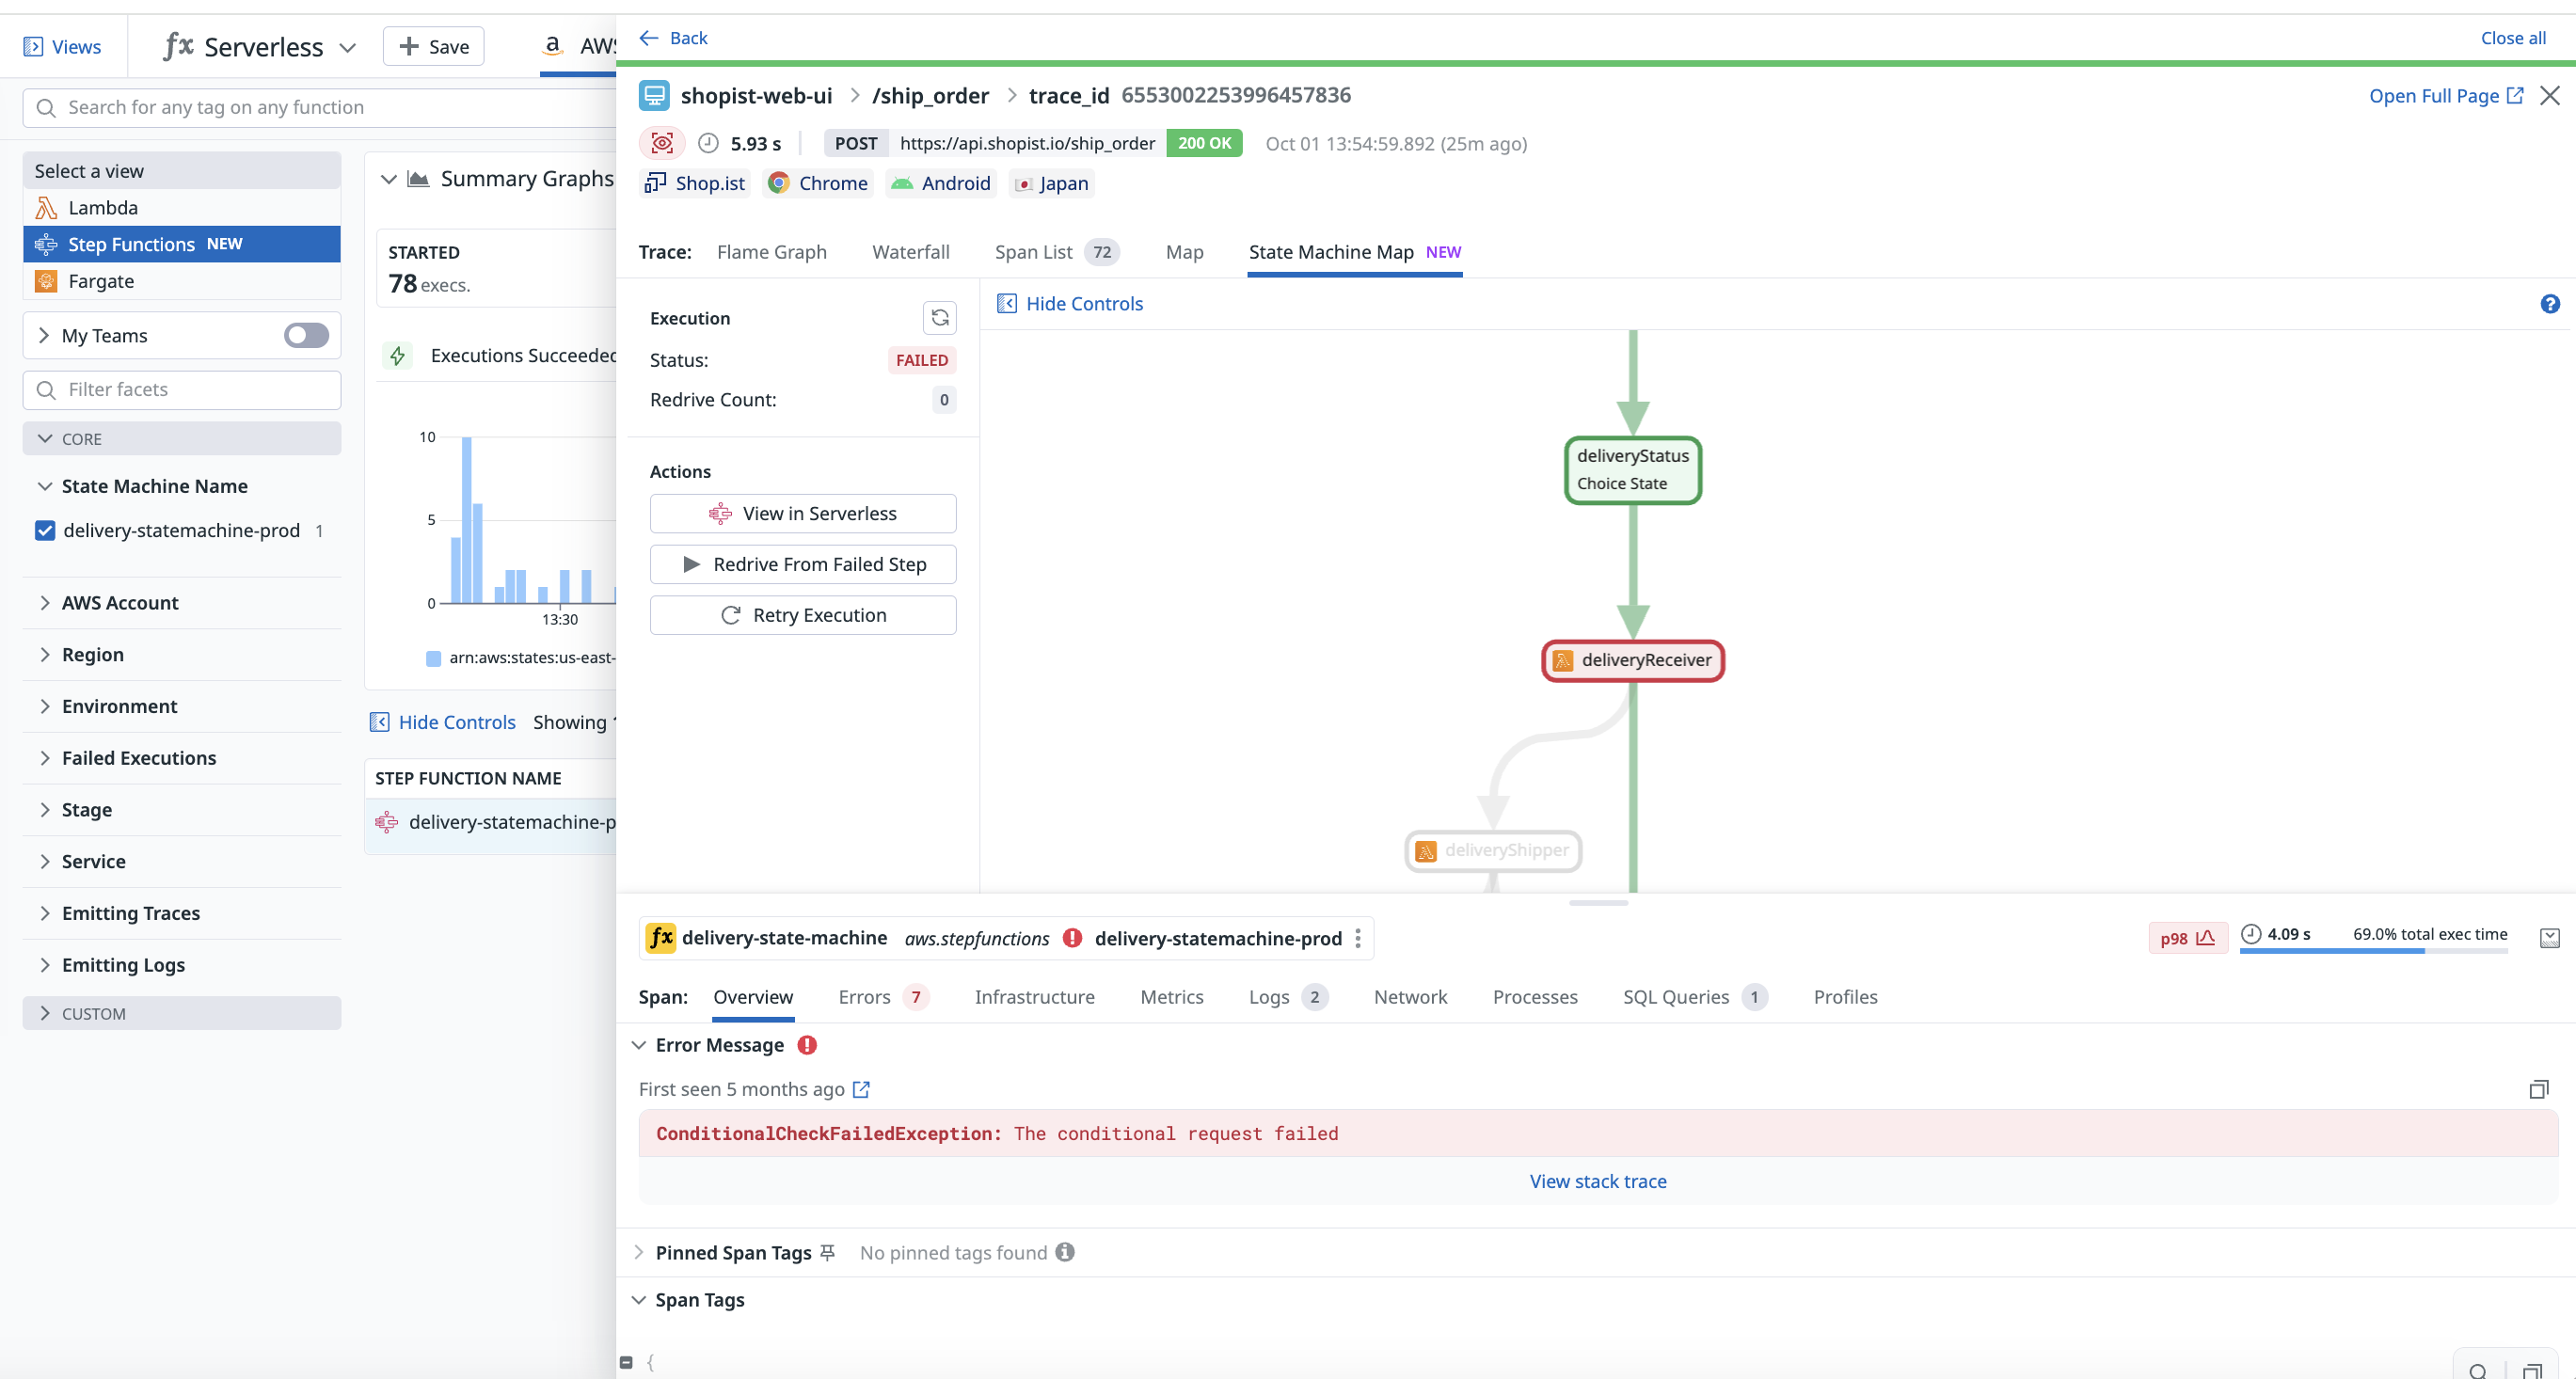Screen dimensions: 2576x1379
Task: Open the span Logs tab
Action: pos(1287,997)
